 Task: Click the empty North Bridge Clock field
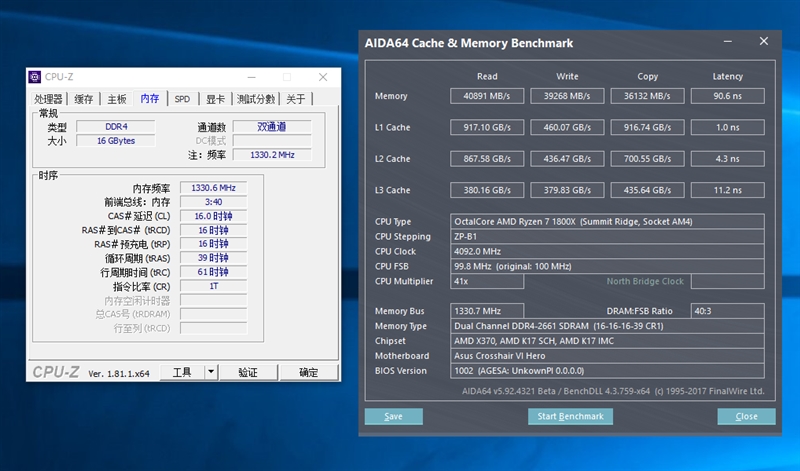click(728, 281)
